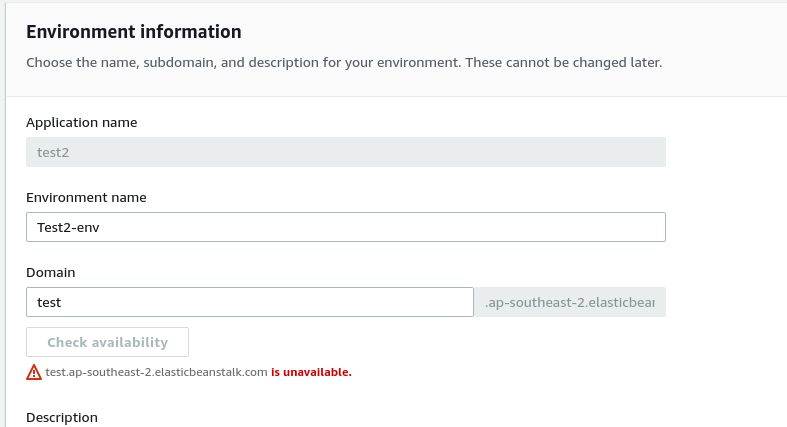
Task: Click the Environment name label
Action: (x=86, y=198)
